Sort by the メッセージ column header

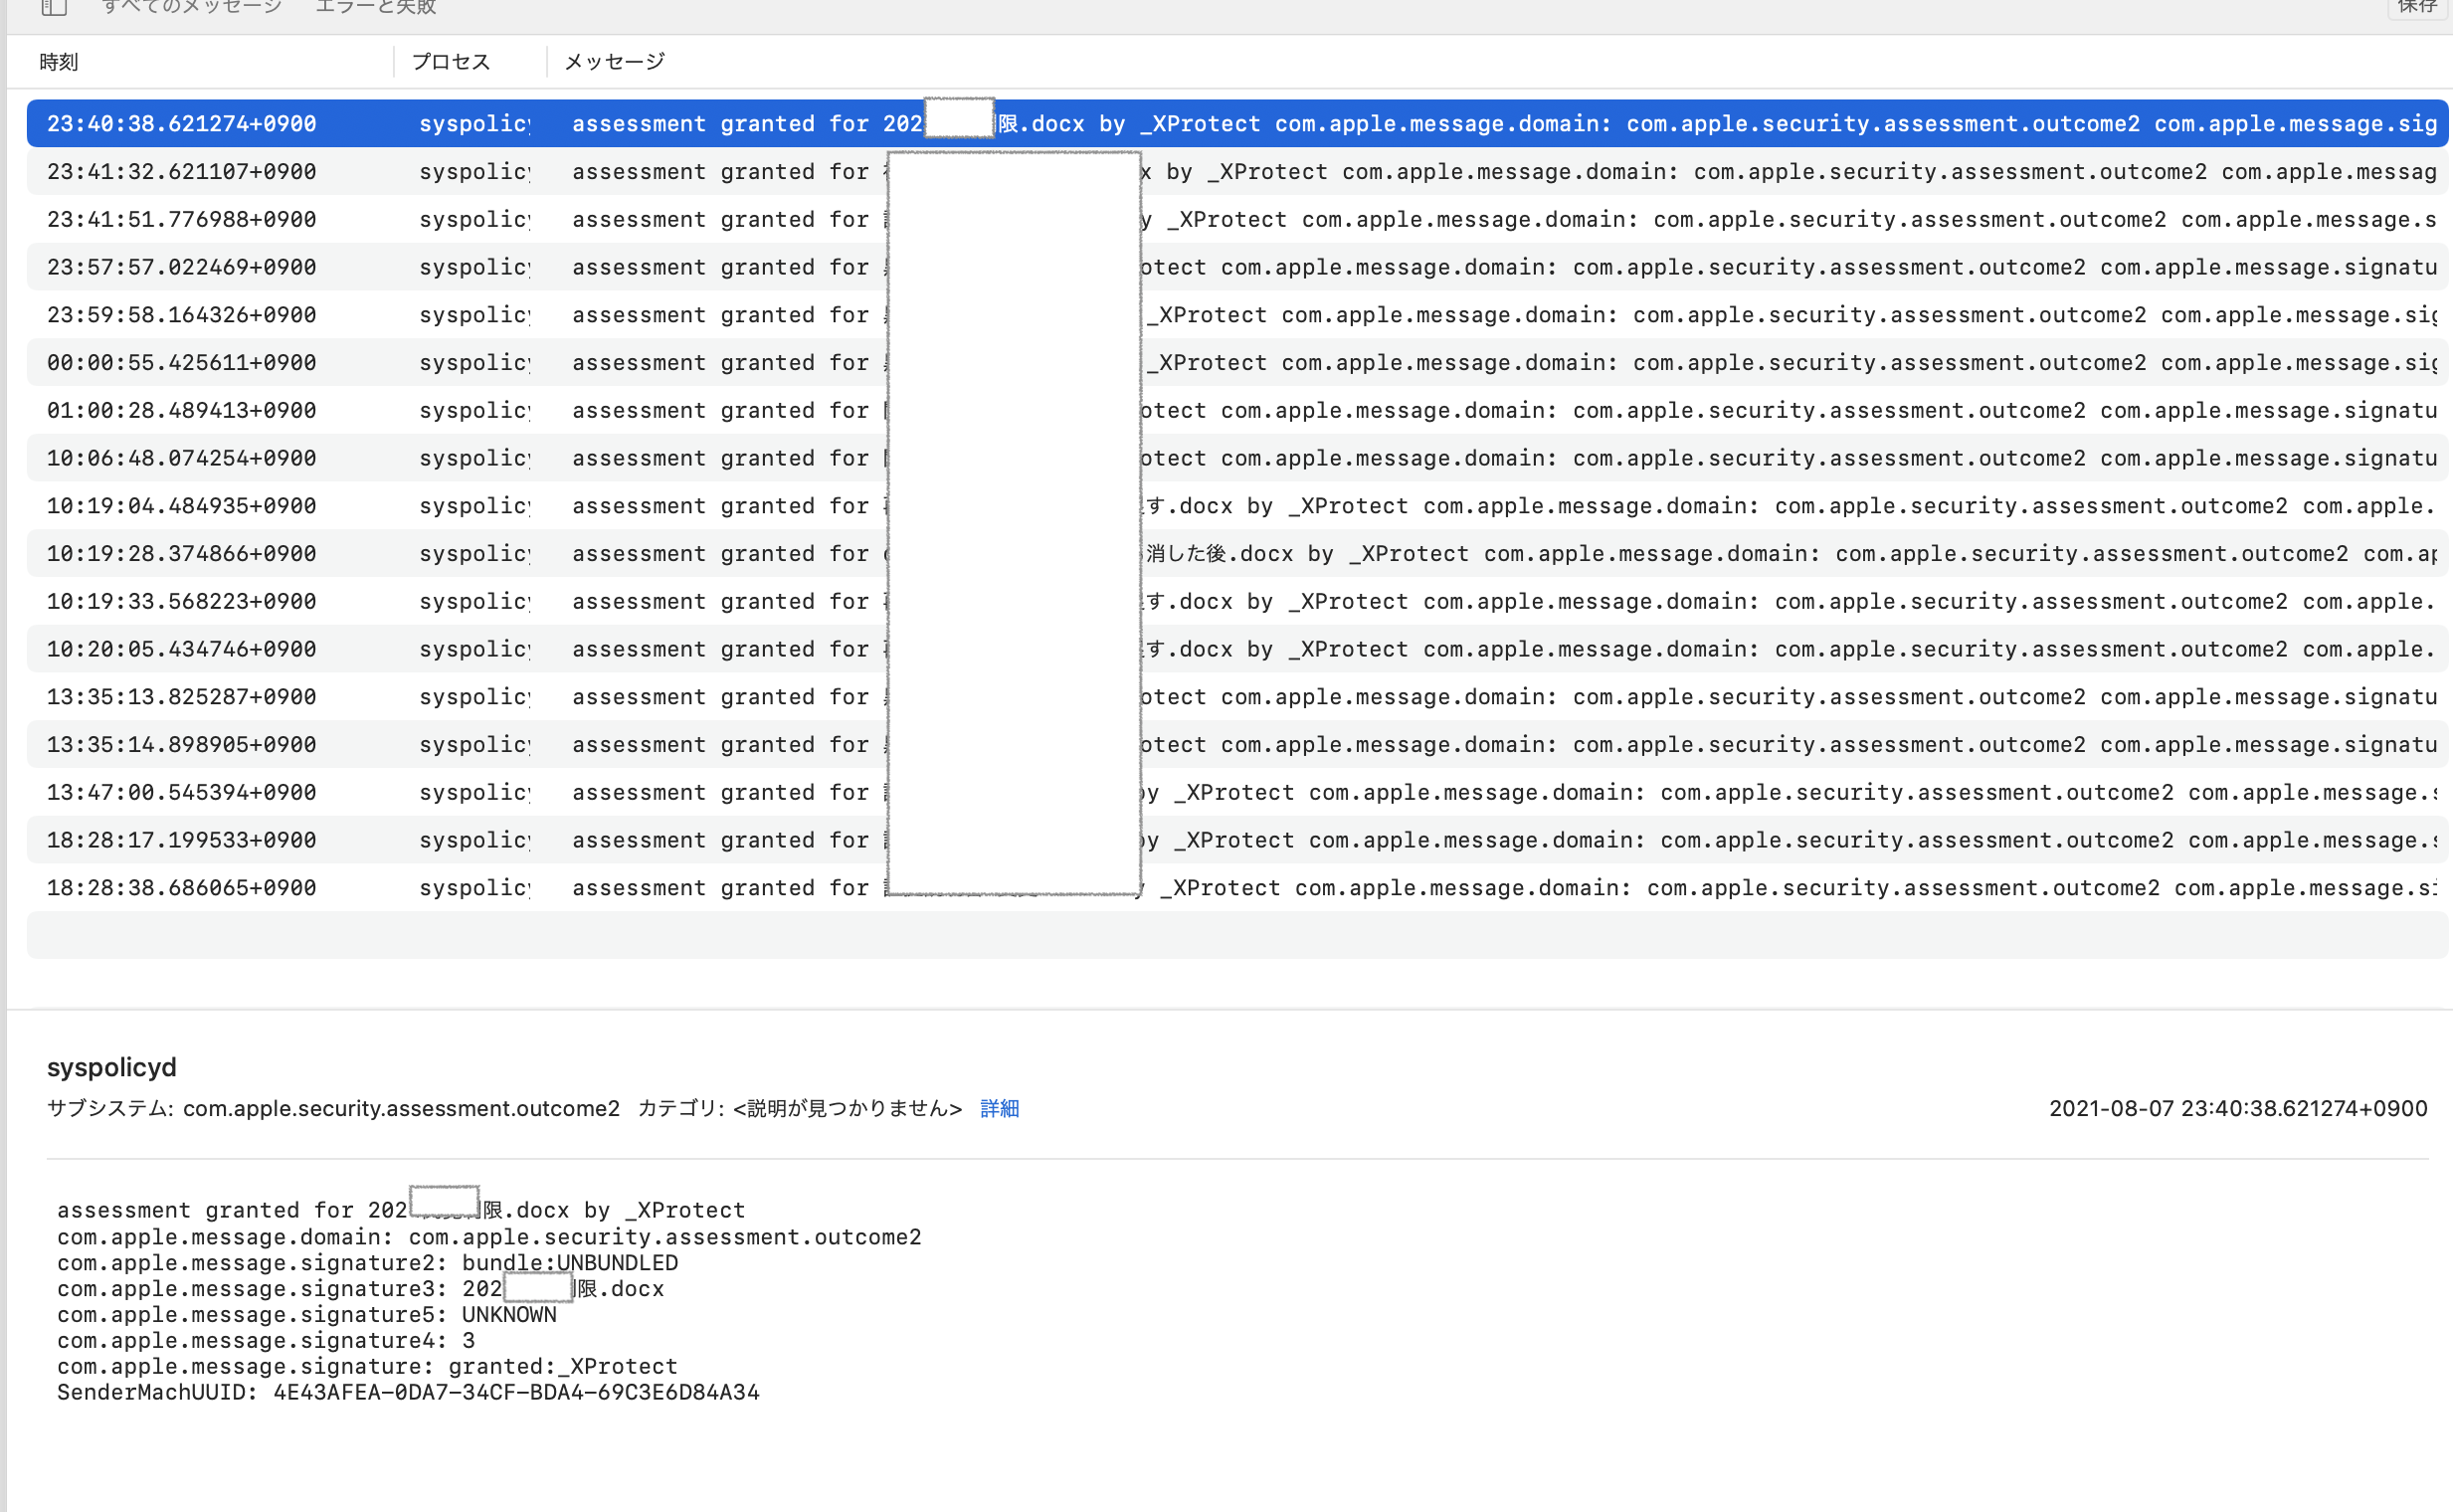pos(614,62)
